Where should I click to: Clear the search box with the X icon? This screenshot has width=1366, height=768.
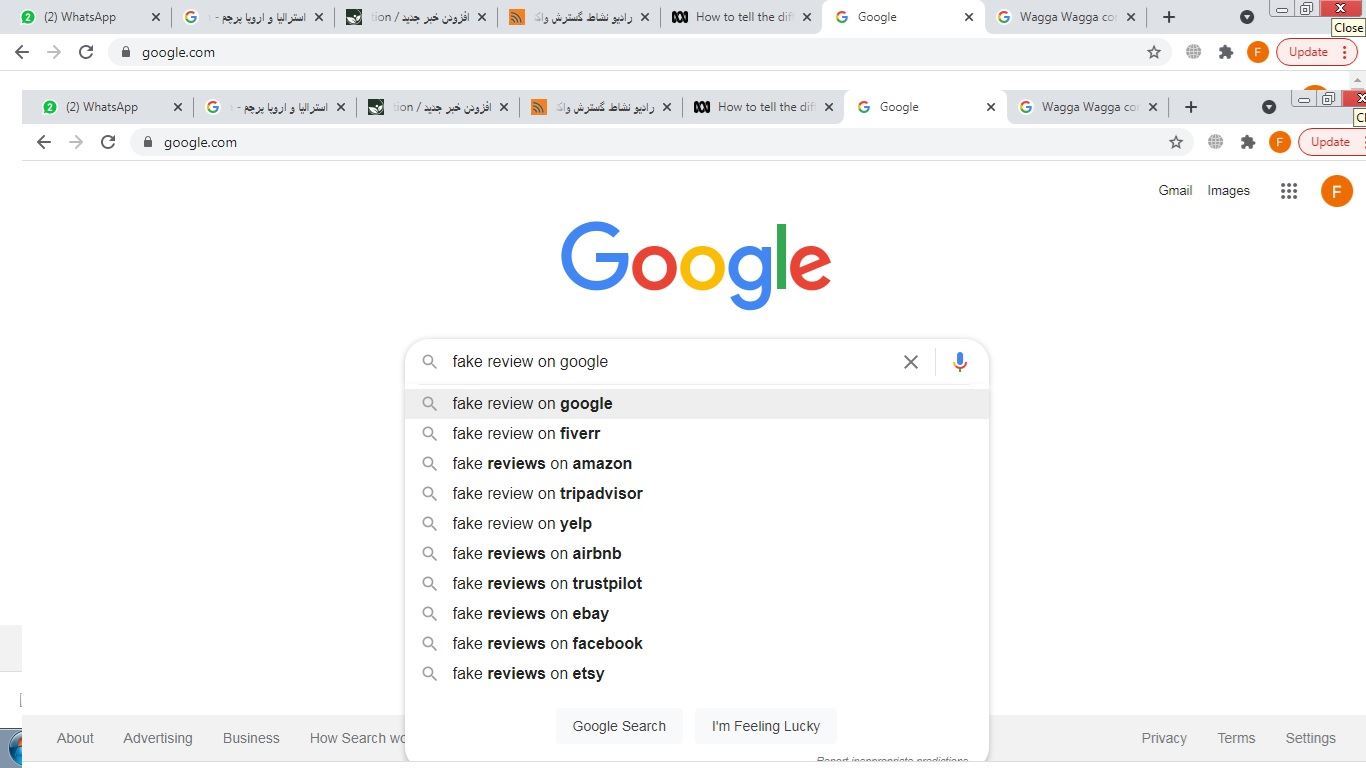(911, 362)
